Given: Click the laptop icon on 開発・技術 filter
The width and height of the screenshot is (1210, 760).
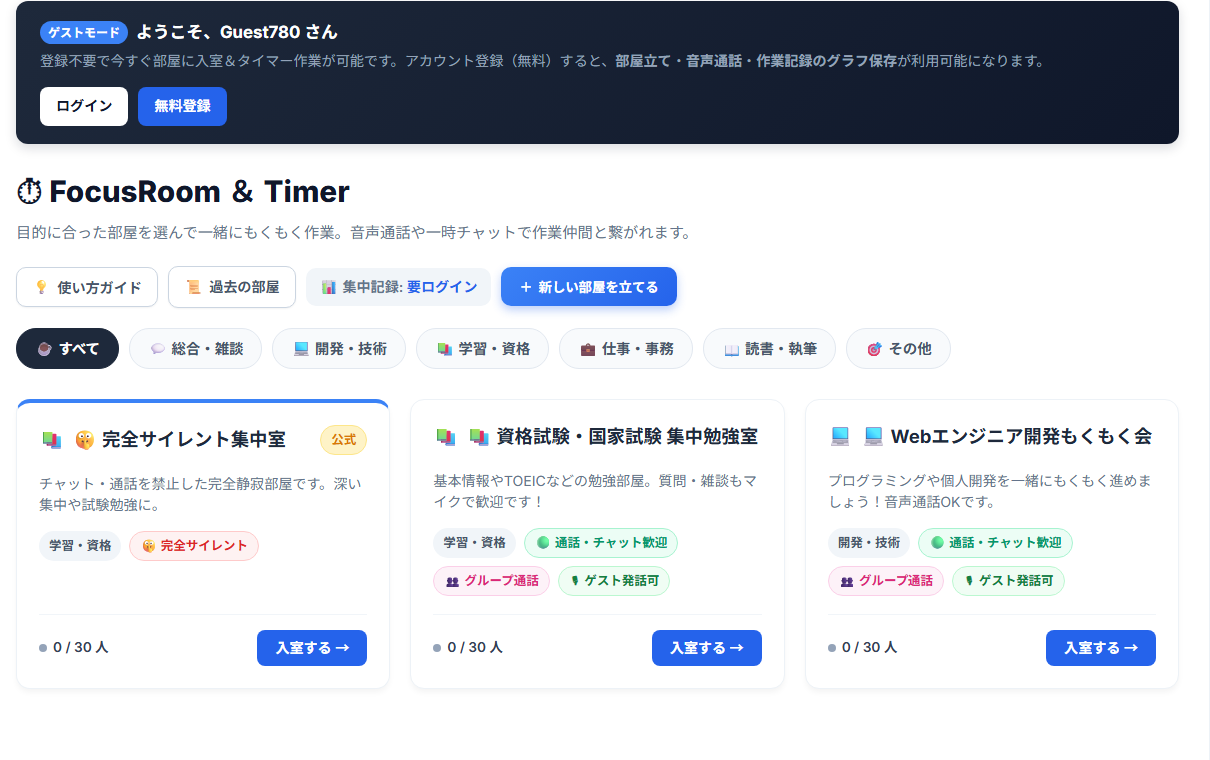Looking at the screenshot, I should tap(301, 349).
